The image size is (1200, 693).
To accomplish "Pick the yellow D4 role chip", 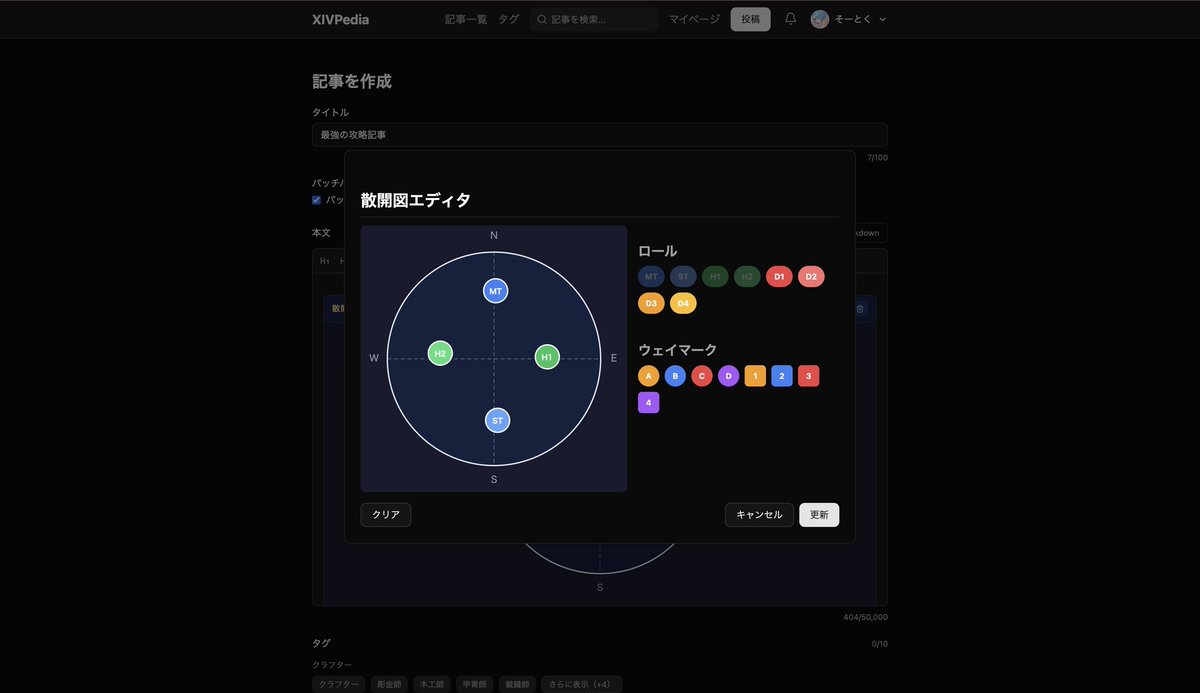I will pyautogui.click(x=683, y=303).
